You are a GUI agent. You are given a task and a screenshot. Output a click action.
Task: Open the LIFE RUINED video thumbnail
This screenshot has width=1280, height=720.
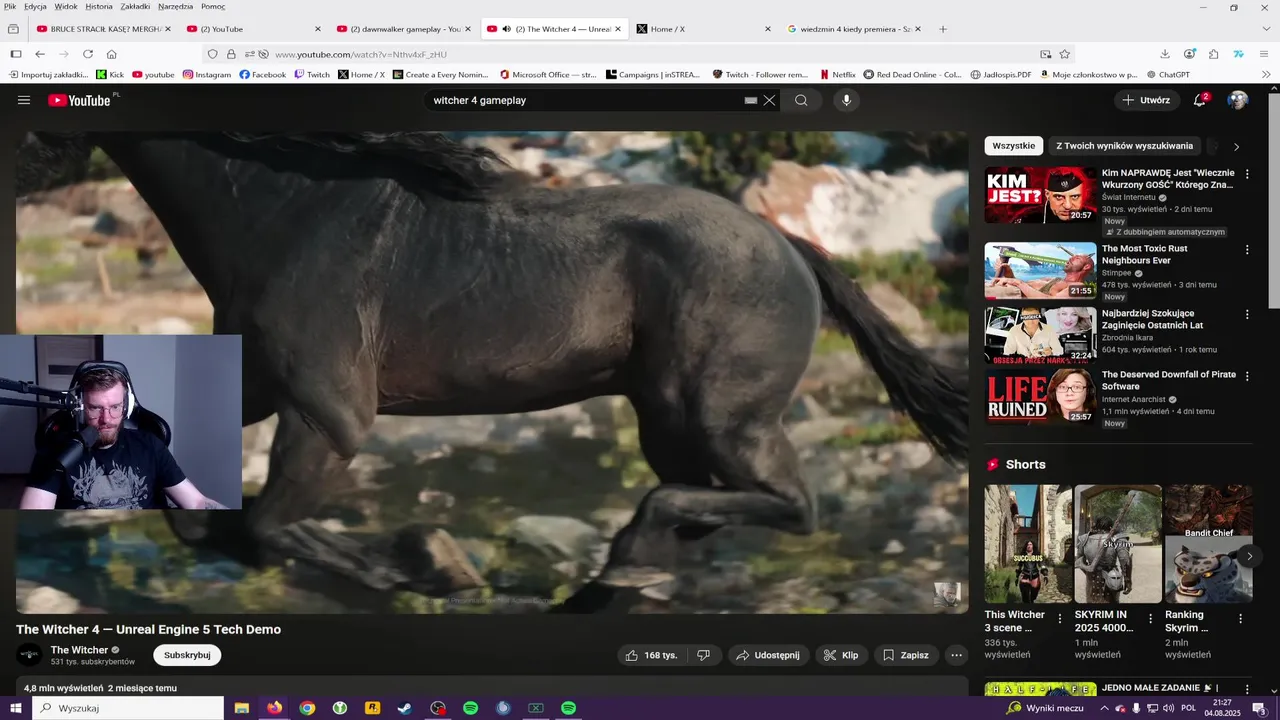(x=1040, y=396)
